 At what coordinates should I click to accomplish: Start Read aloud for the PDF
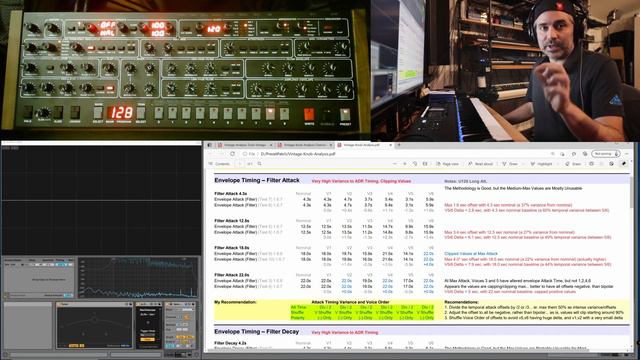481,164
